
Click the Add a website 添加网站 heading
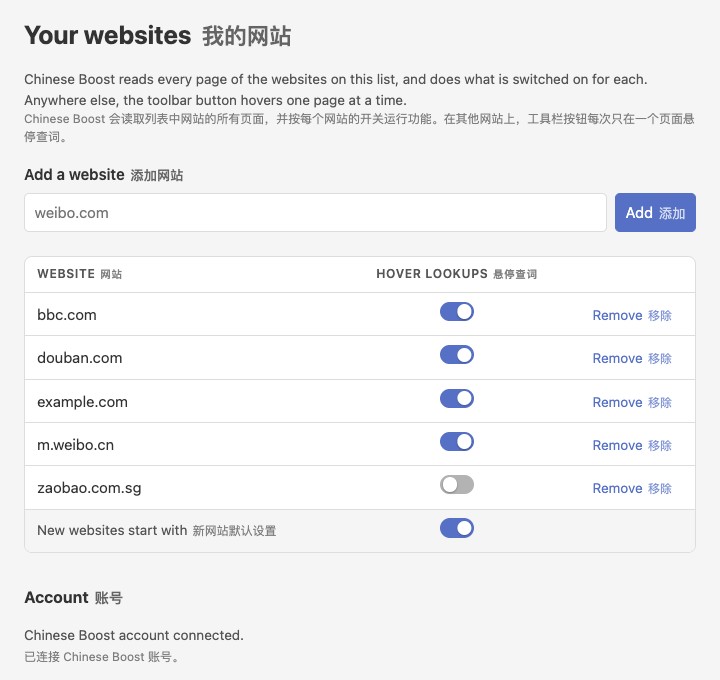click(104, 175)
